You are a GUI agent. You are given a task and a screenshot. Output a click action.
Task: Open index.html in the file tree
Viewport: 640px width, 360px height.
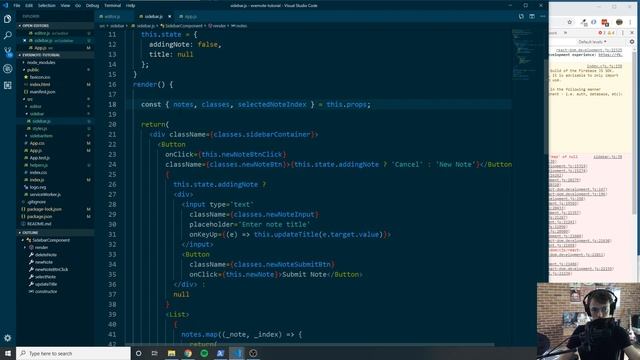pyautogui.click(x=40, y=84)
